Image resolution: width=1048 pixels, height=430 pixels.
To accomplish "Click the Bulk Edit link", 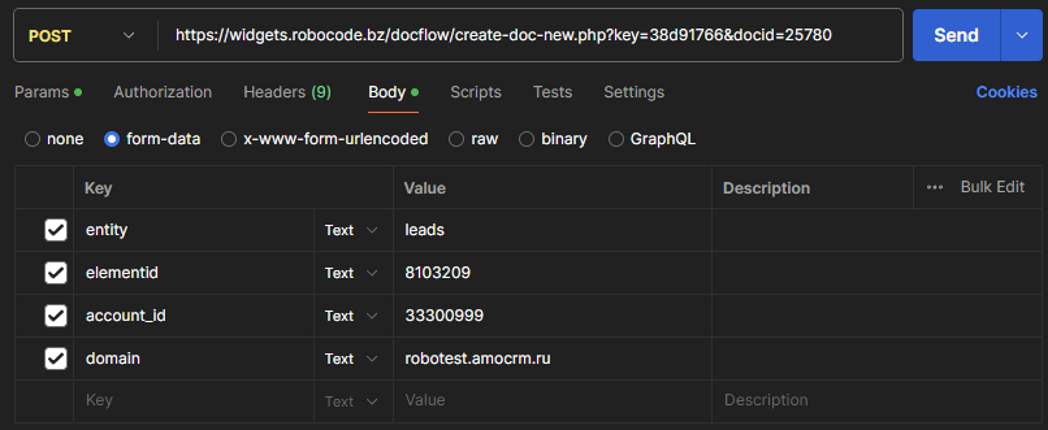I will point(993,187).
